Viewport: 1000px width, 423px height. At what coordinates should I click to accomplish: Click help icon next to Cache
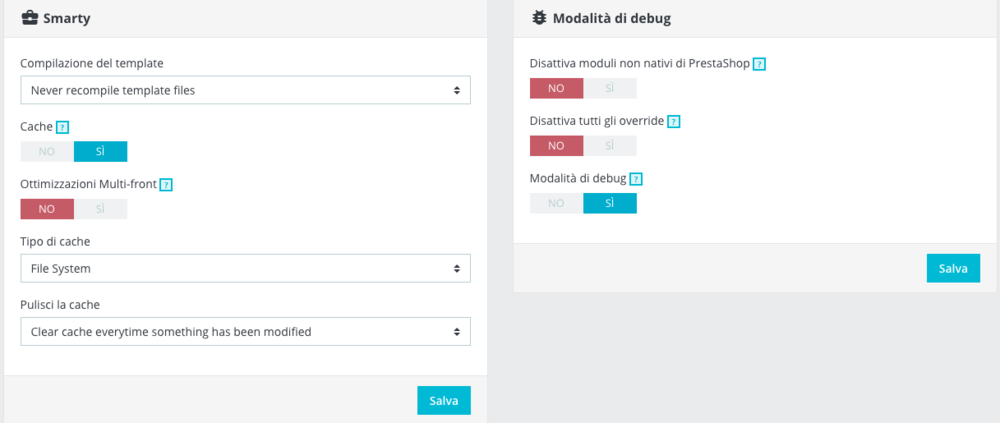[63, 127]
